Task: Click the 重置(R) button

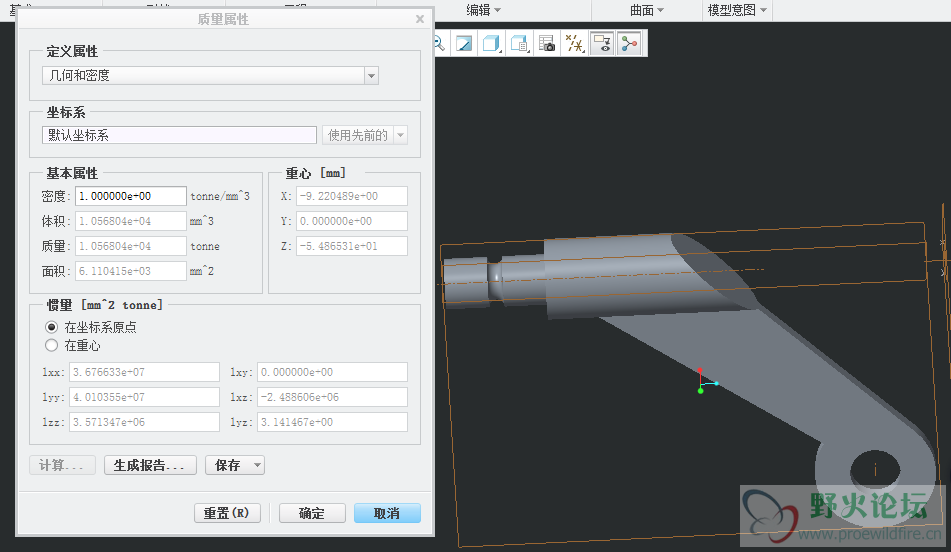Action: [x=227, y=513]
